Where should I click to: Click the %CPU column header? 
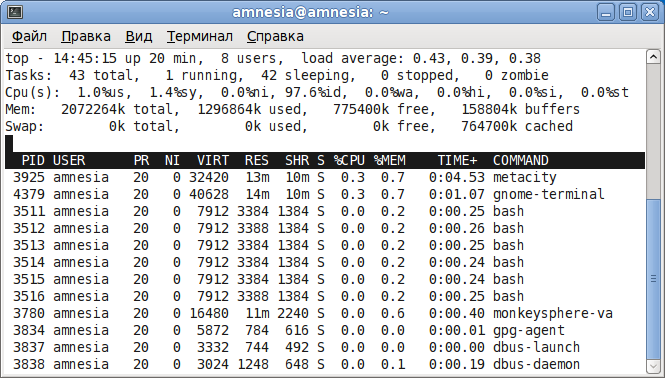[349, 160]
